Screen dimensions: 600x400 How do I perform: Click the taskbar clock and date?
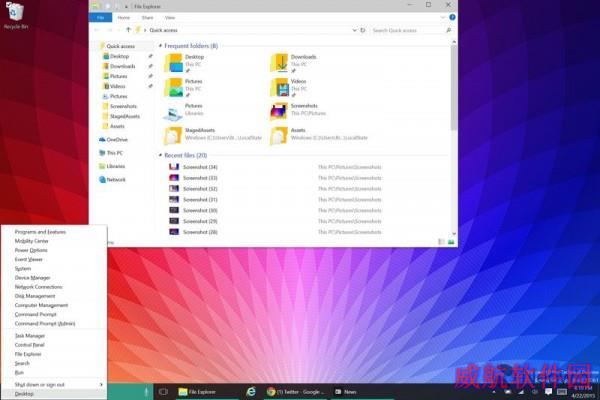click(582, 392)
